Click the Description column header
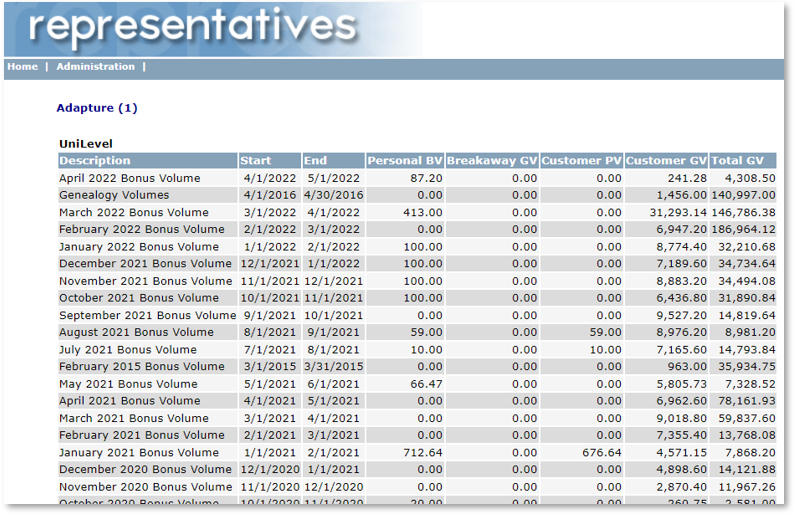The height and width of the screenshot is (517, 797). [95, 161]
